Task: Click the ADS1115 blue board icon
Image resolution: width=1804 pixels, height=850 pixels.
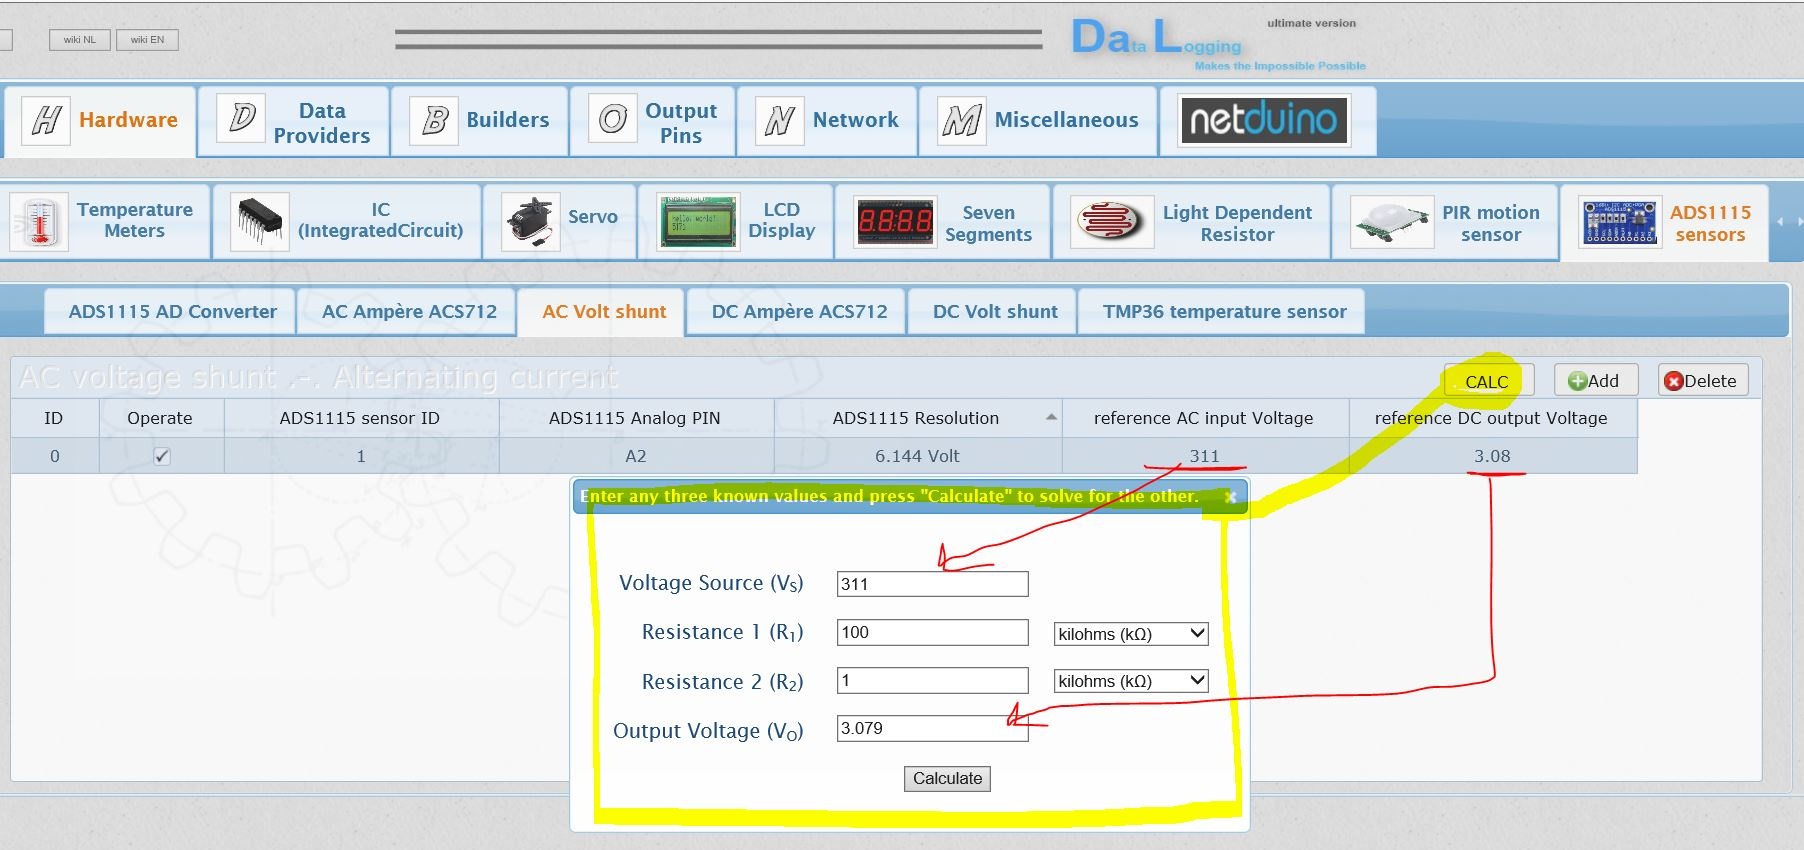Action: pos(1620,222)
